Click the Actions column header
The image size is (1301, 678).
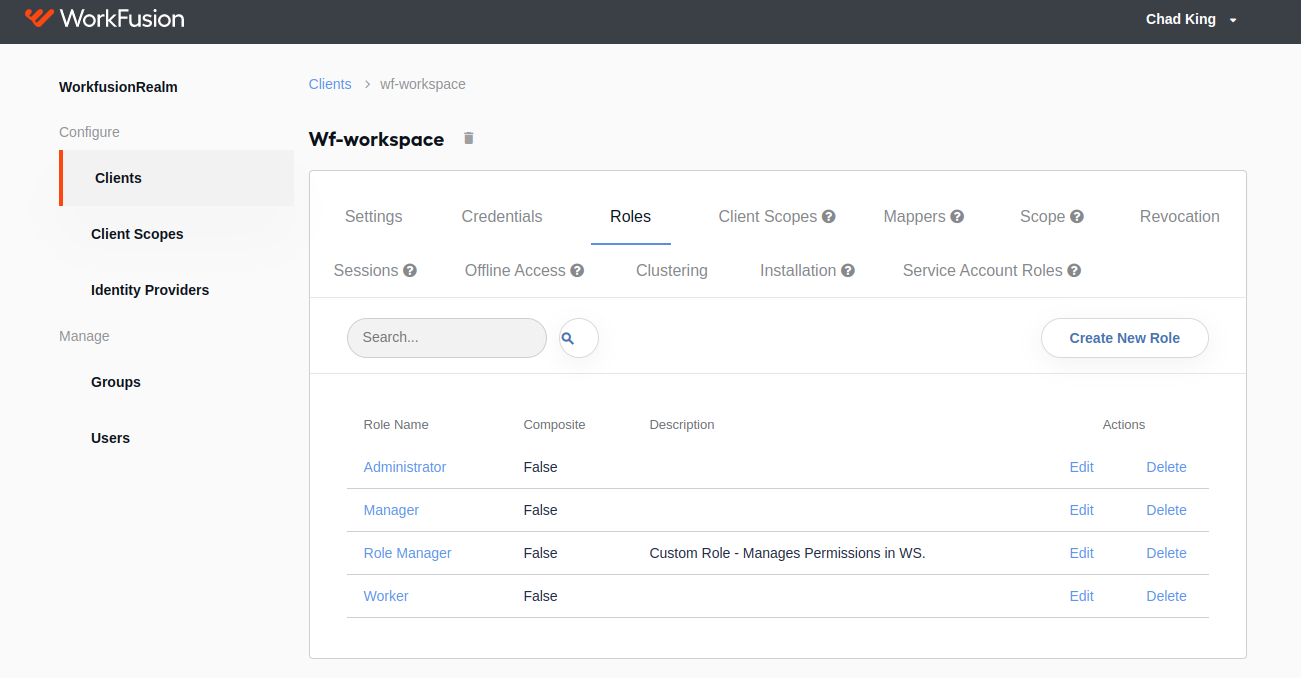(1124, 425)
